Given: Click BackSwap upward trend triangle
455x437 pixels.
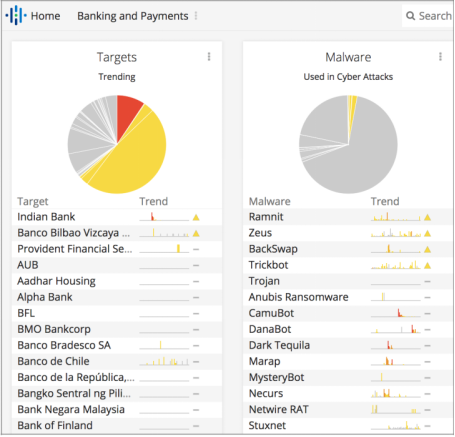Looking at the screenshot, I should [x=428, y=250].
